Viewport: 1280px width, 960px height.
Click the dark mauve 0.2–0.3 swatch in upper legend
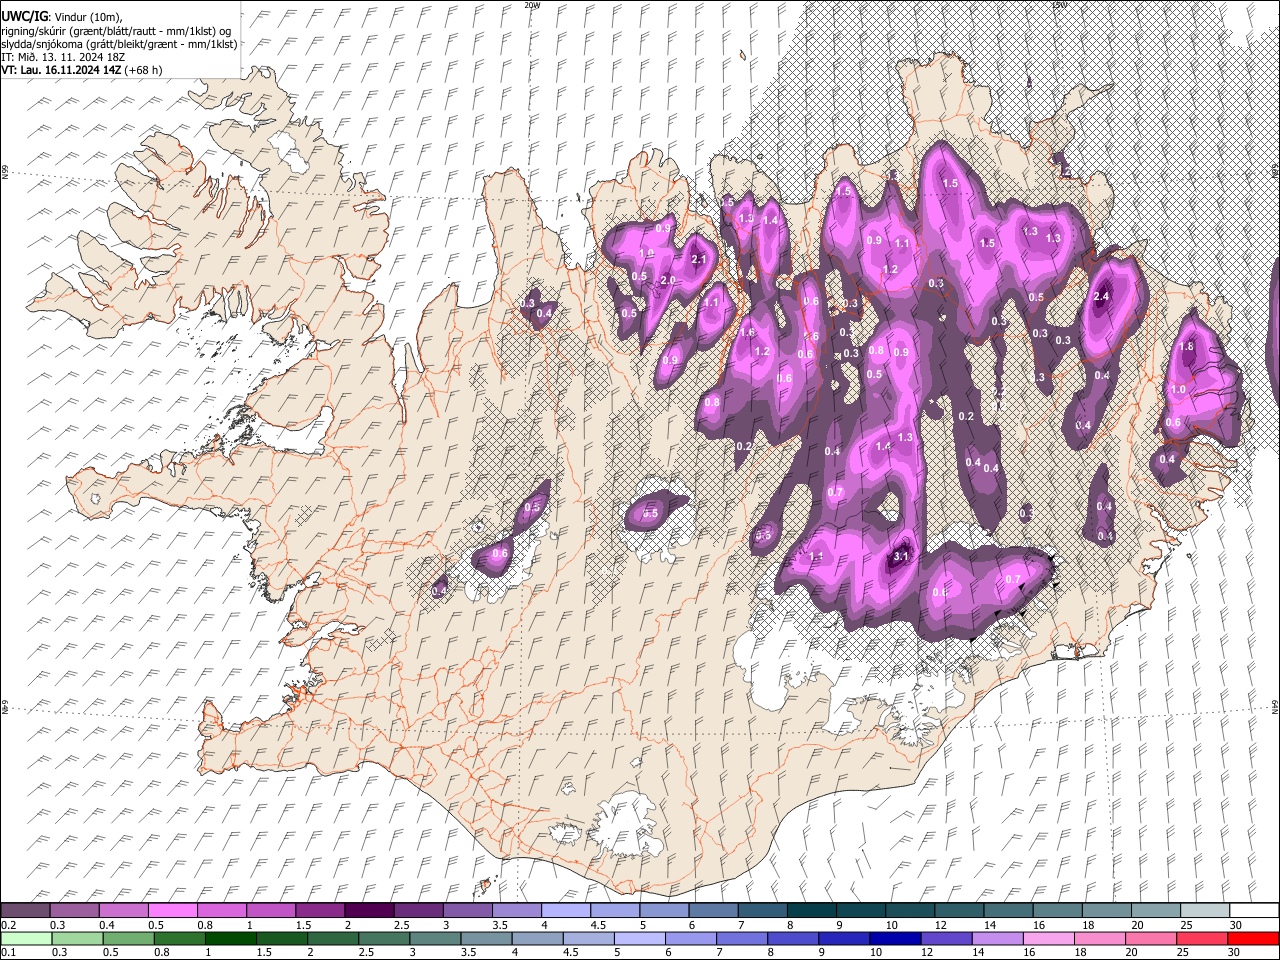click(26, 910)
